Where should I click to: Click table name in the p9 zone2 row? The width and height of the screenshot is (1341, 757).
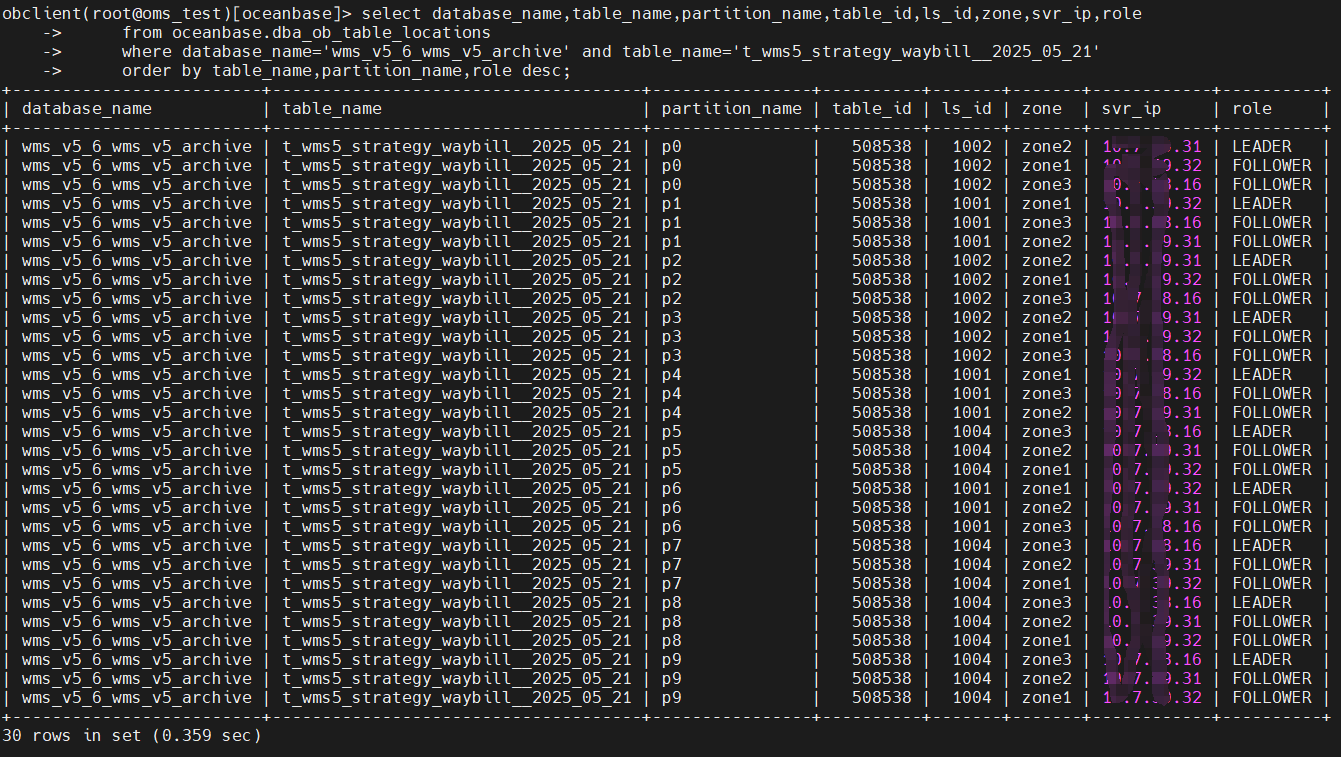[x=457, y=679]
